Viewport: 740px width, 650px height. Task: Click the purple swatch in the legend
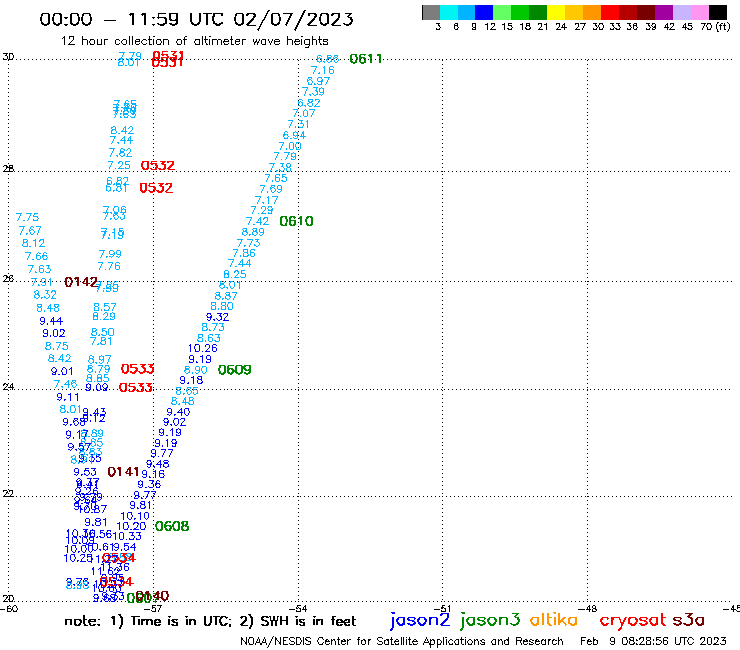pos(664,12)
